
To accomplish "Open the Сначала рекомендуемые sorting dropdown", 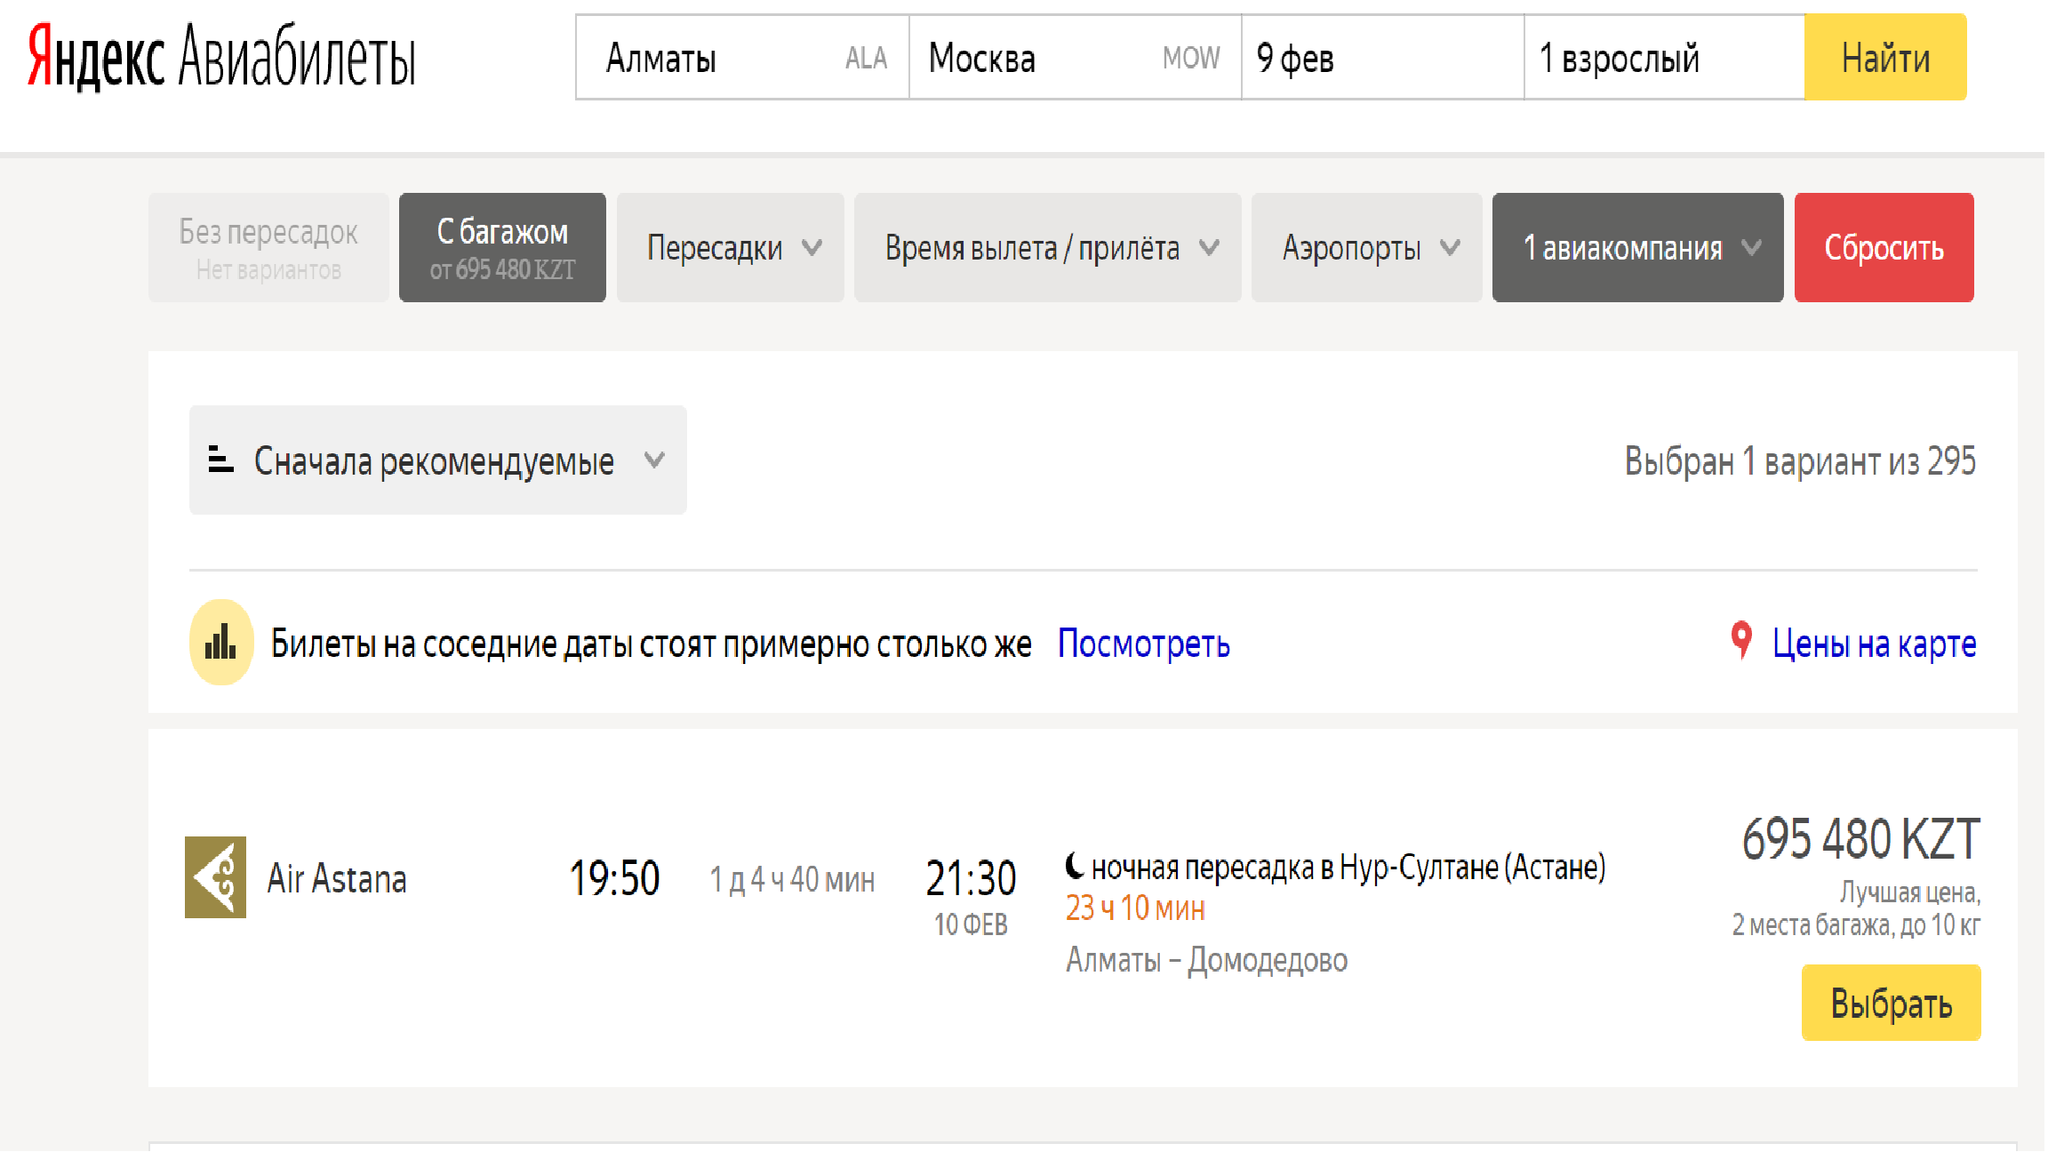I will tap(438, 460).
